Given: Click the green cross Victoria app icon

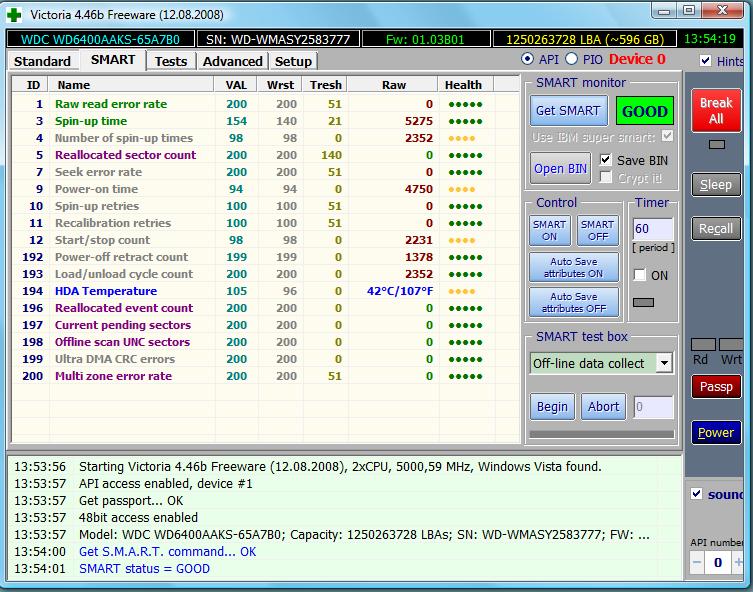Looking at the screenshot, I should click(14, 14).
